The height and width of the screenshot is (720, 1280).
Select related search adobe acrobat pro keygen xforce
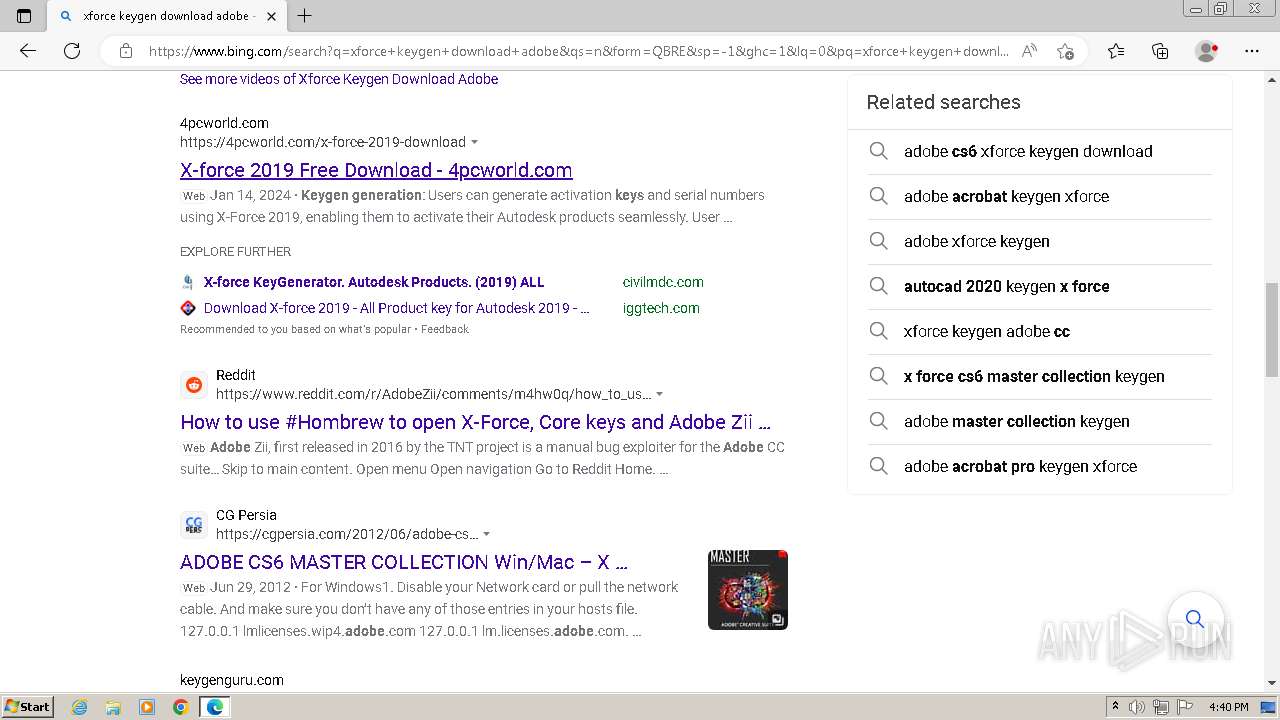tap(1020, 466)
